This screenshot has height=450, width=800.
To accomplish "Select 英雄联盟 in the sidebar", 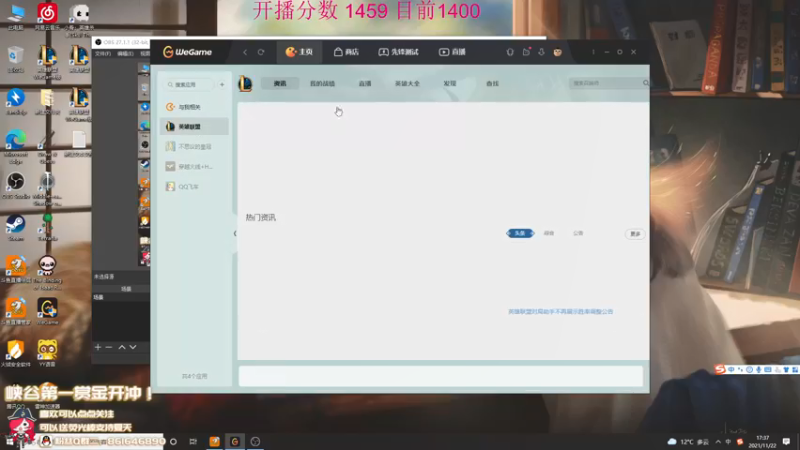I will coord(194,127).
